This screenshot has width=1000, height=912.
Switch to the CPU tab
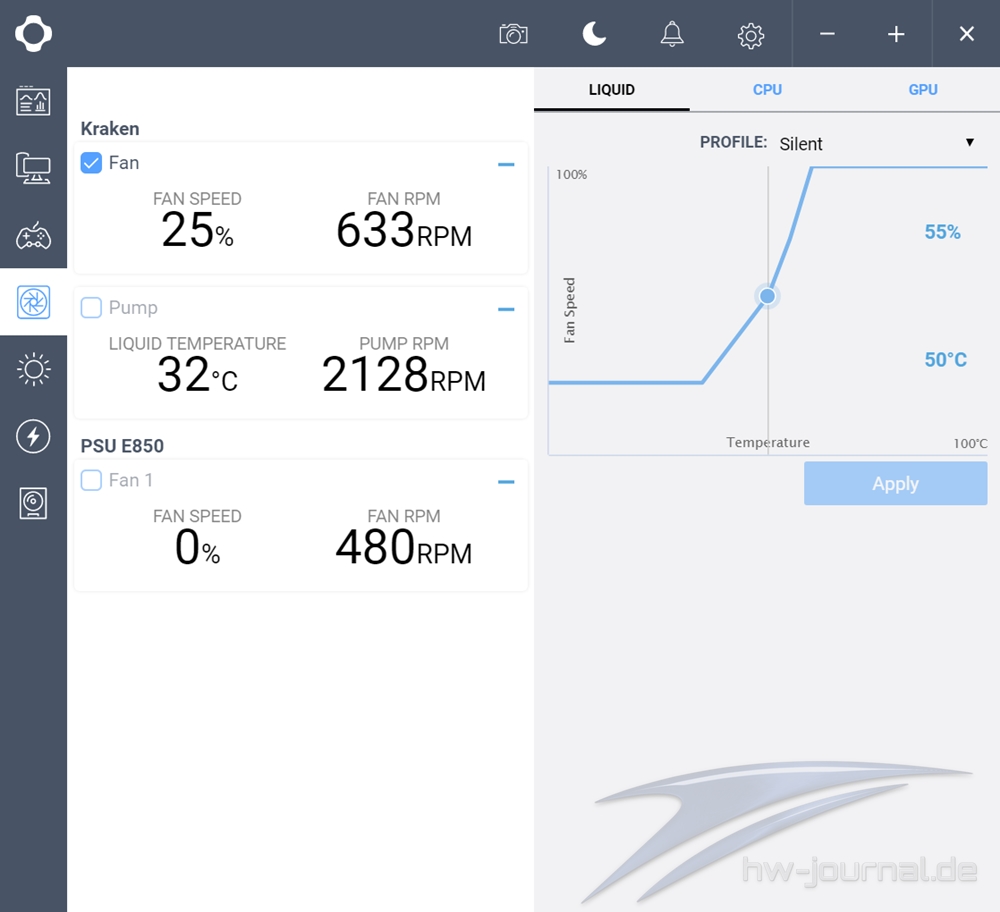click(767, 89)
